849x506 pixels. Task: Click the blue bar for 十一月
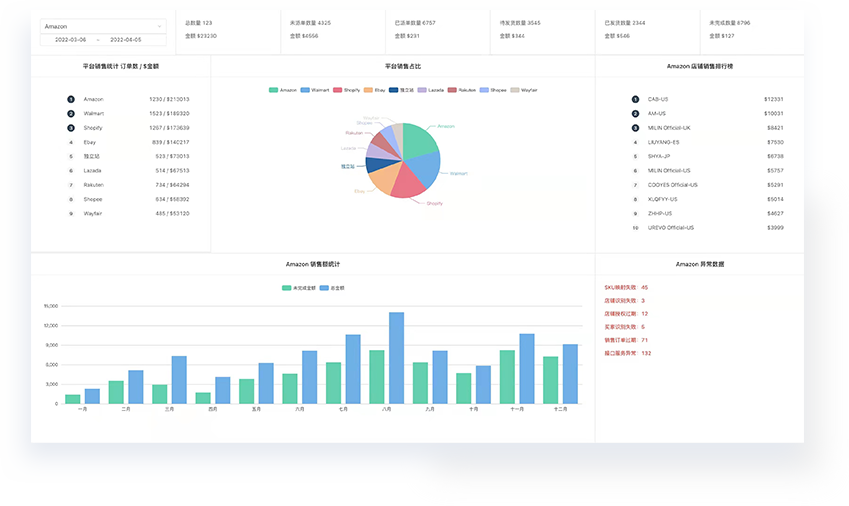[x=527, y=369]
